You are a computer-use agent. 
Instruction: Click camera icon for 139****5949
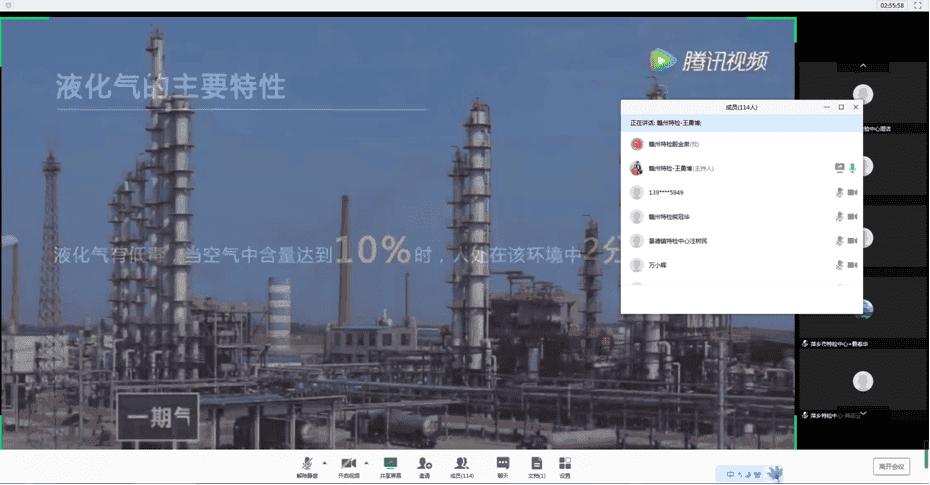tap(852, 193)
